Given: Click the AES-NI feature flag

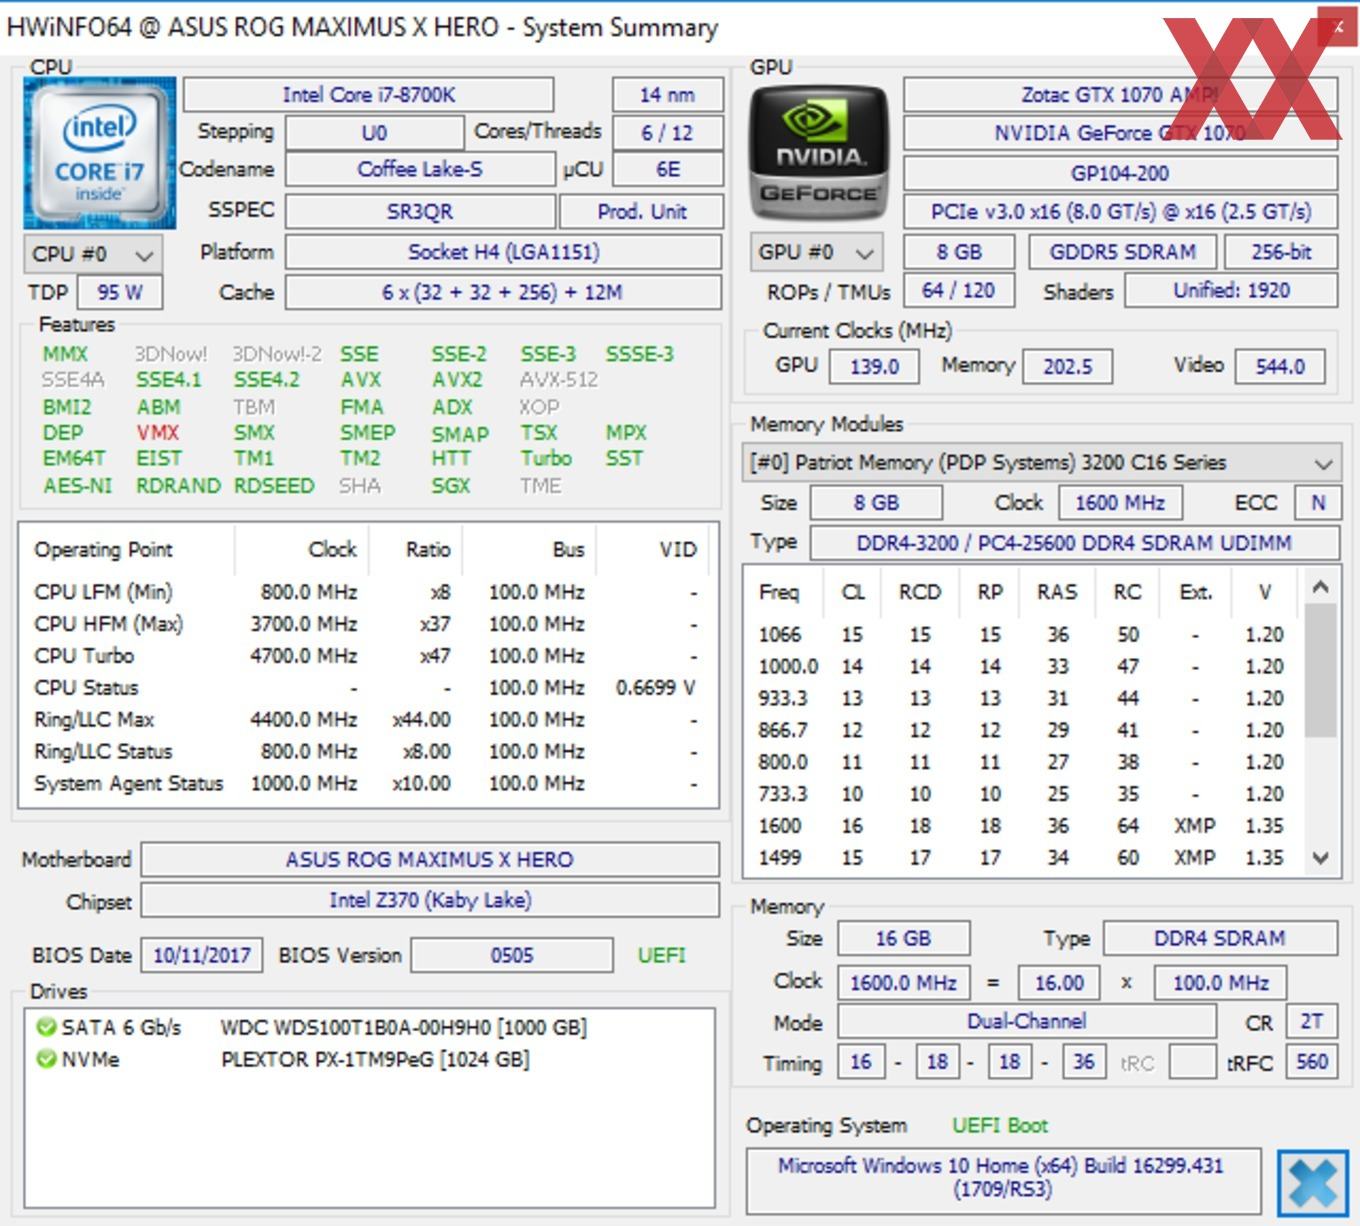Looking at the screenshot, I should 77,486.
